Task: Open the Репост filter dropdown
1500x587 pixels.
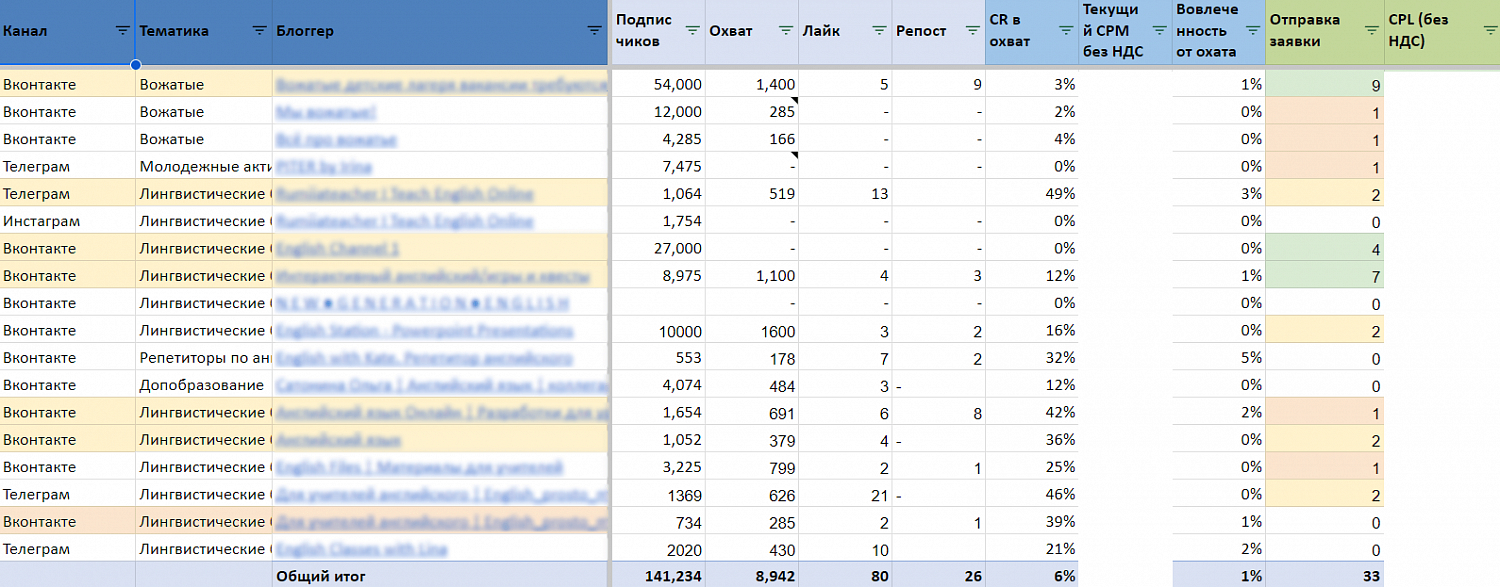Action: click(972, 31)
